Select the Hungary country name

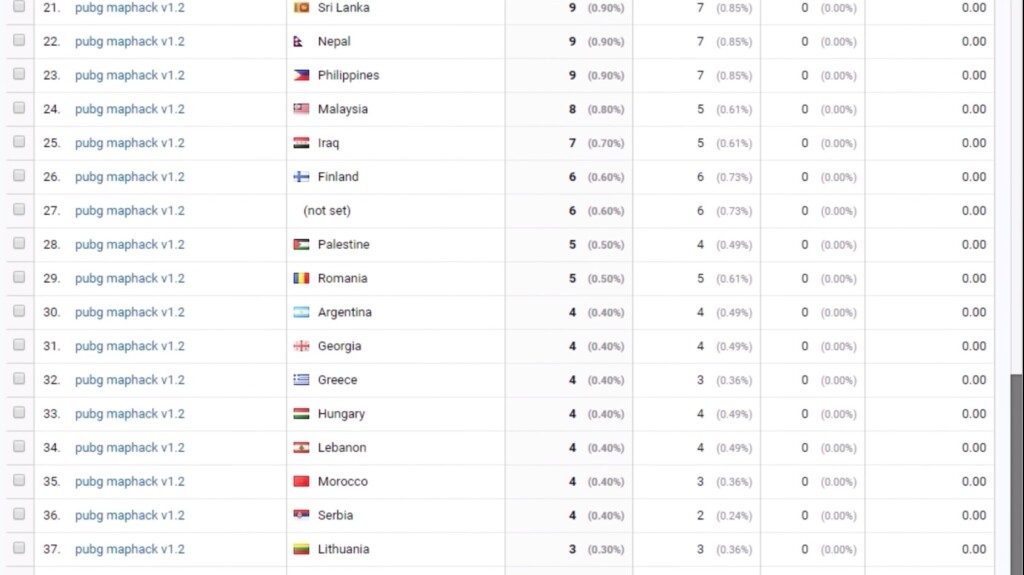click(x=341, y=414)
